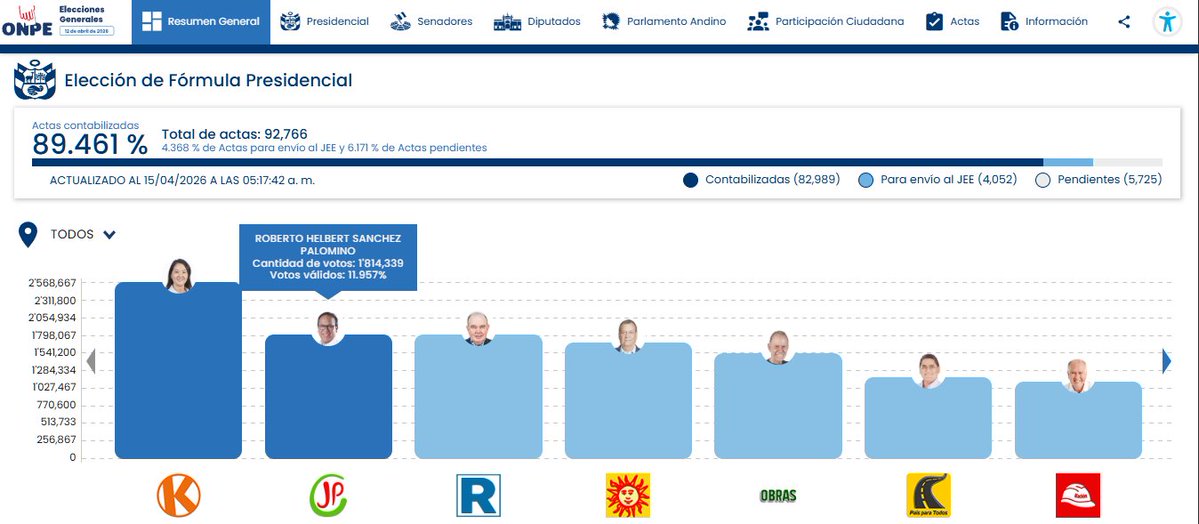The width and height of the screenshot is (1199, 524).
Task: Click the Diputados building icon
Action: coord(507,22)
